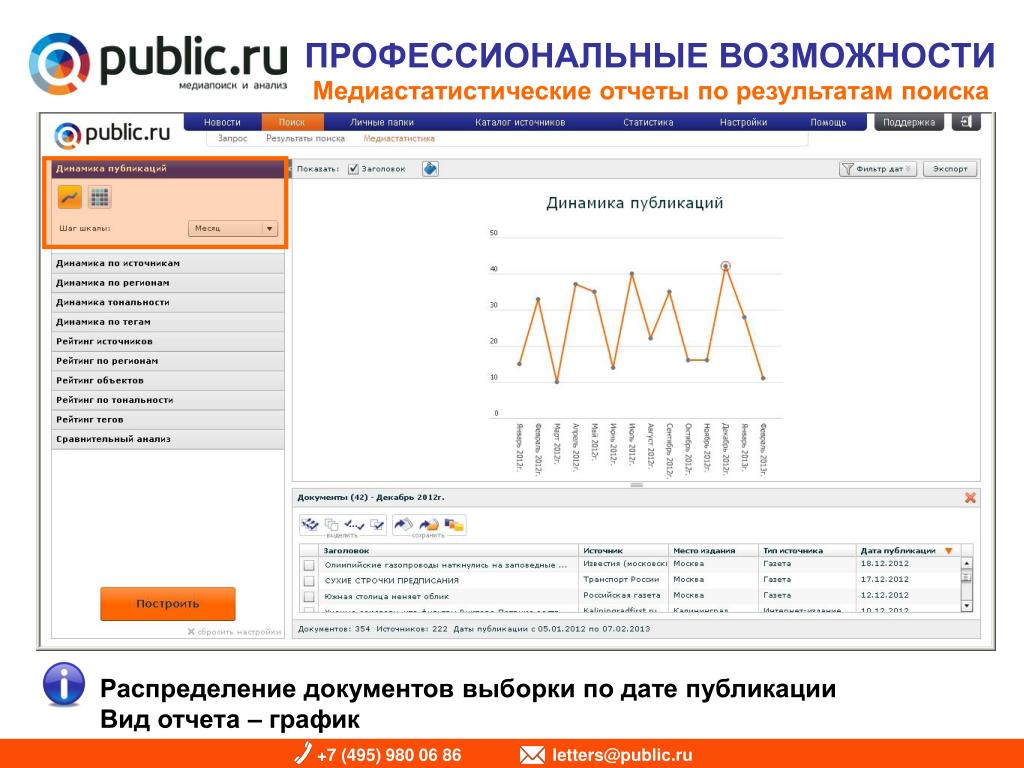Expand the Рейтинг объектов section
This screenshot has width=1024, height=768.
click(168, 381)
